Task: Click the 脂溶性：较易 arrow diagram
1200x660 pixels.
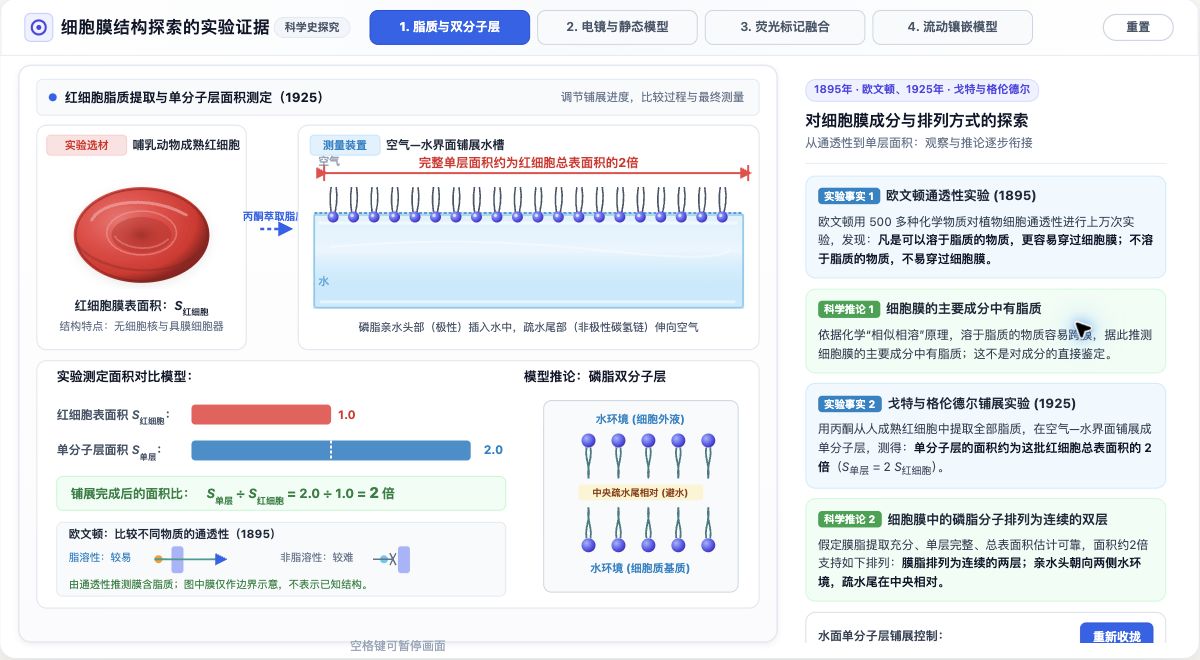Action: tap(190, 559)
